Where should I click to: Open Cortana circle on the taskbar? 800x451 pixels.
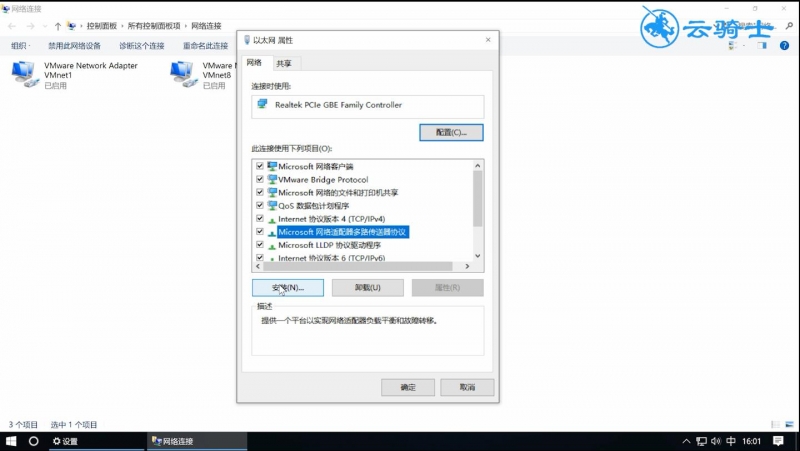tap(33, 441)
